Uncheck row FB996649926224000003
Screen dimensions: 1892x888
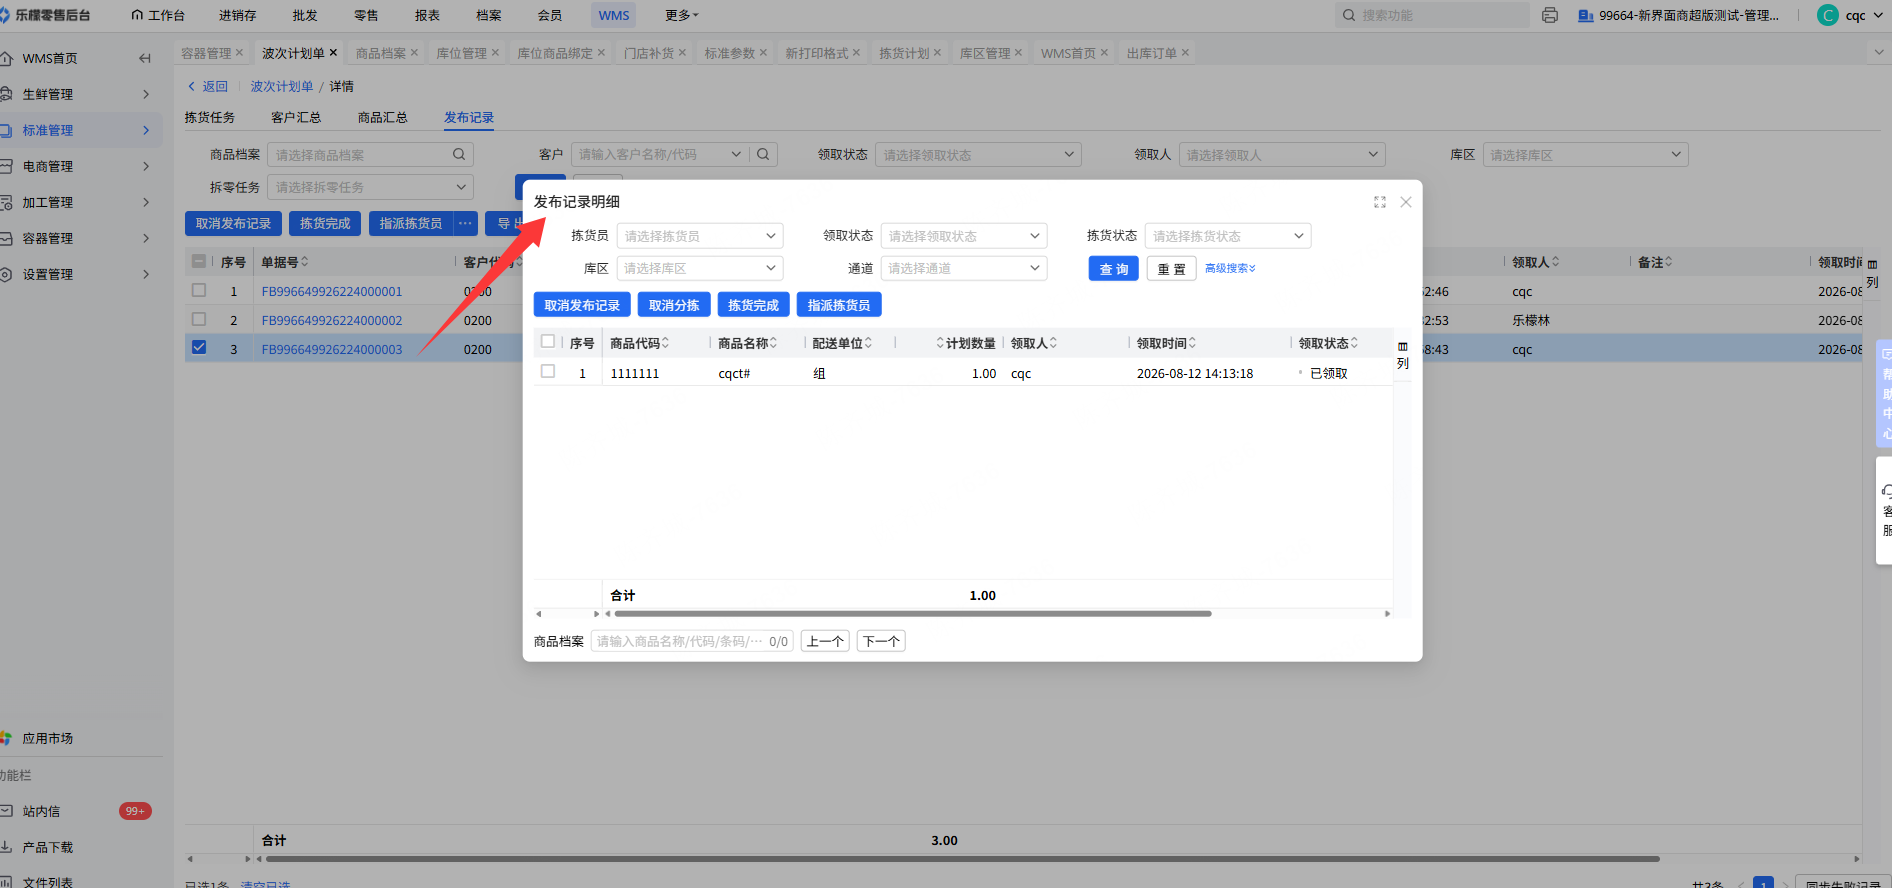(x=199, y=347)
